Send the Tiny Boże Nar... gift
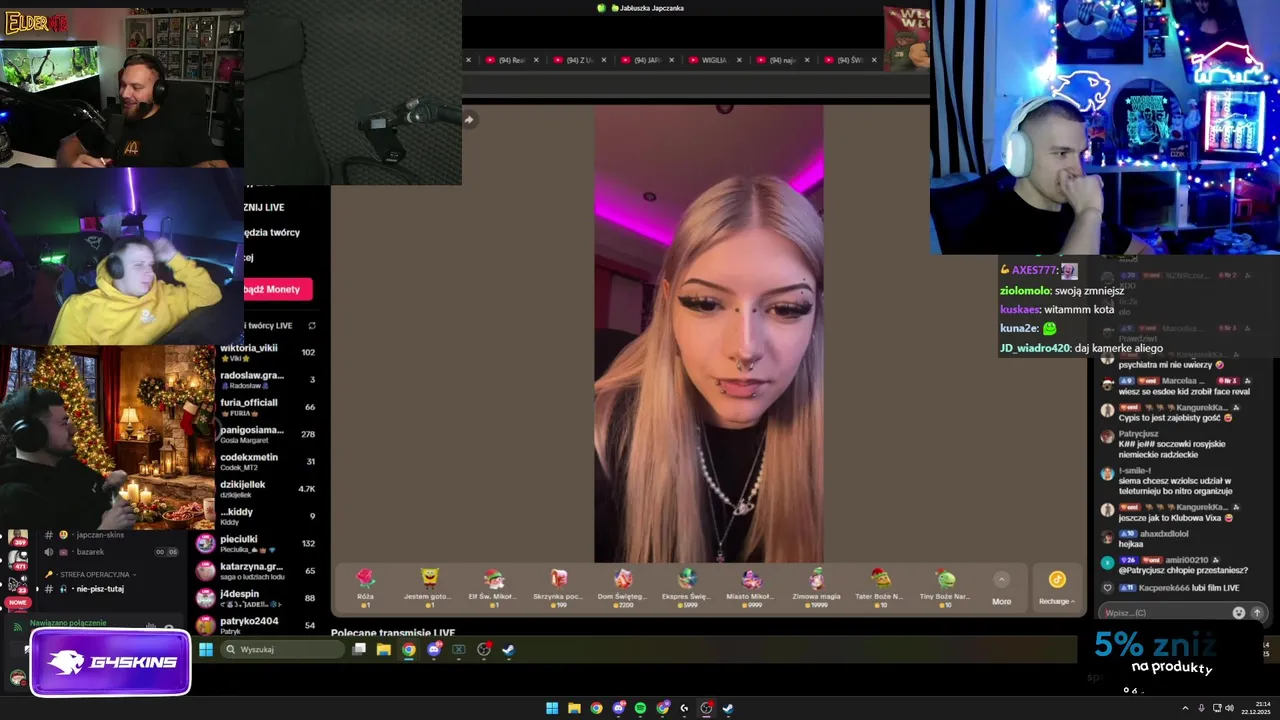The width and height of the screenshot is (1280, 720). click(945, 587)
